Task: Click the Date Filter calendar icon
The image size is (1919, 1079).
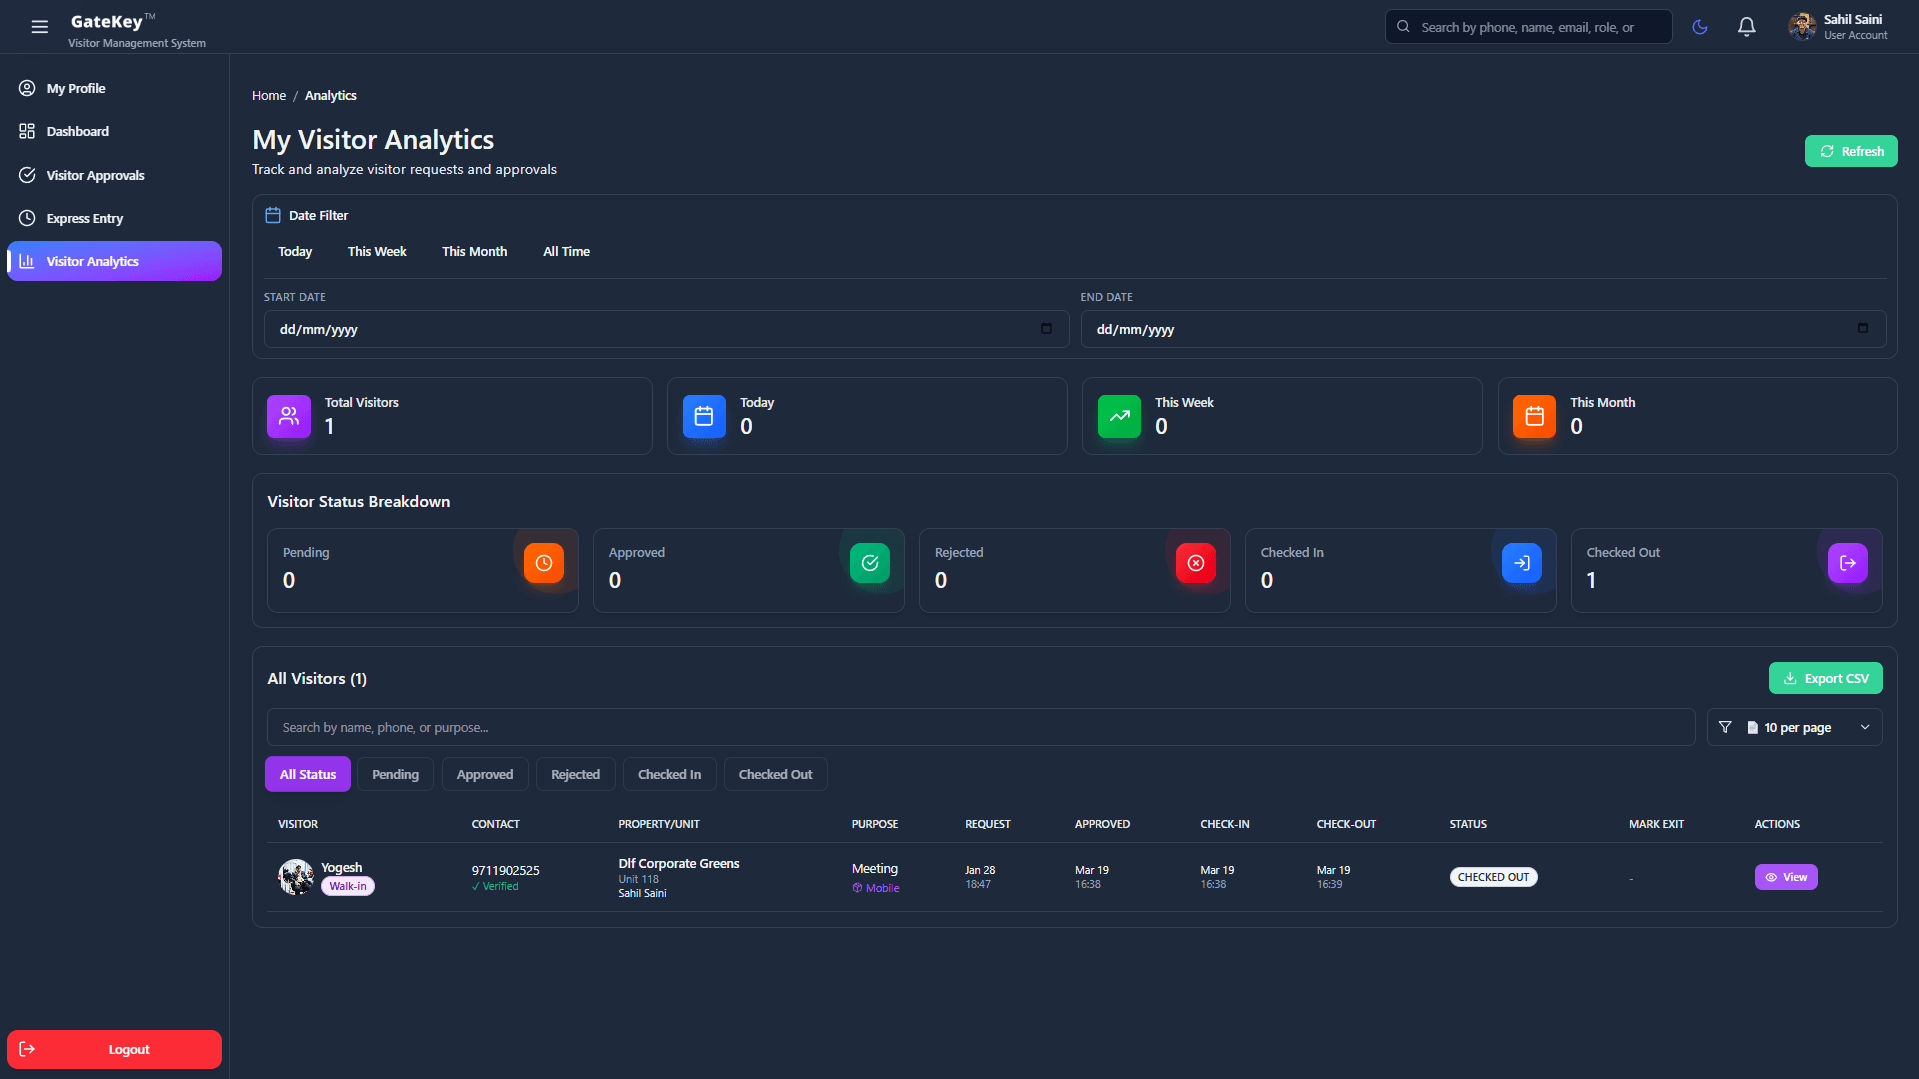Action: [271, 214]
